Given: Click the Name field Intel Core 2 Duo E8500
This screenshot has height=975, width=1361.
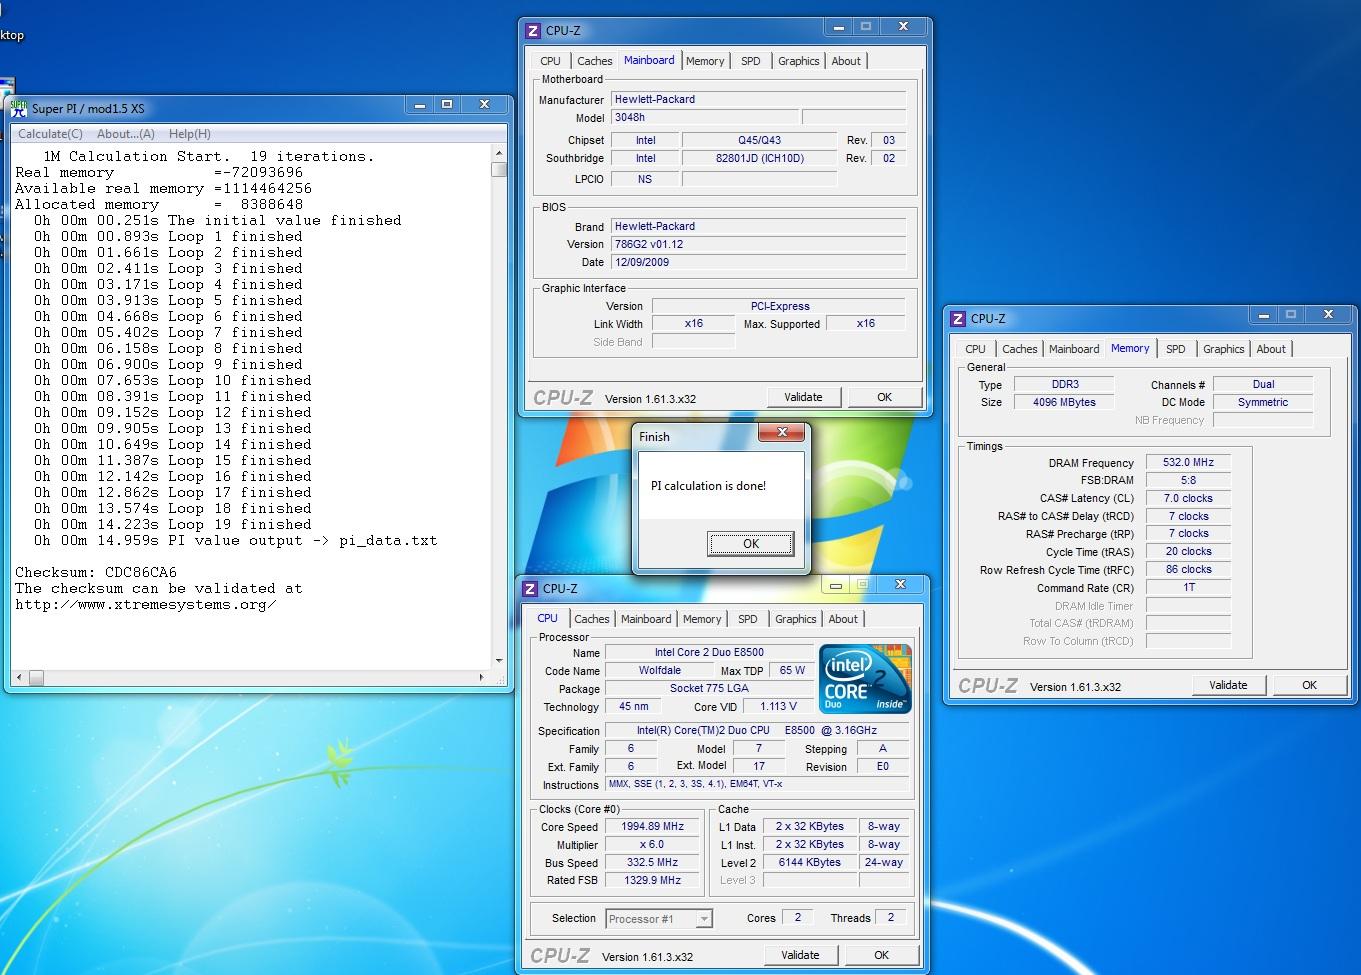Looking at the screenshot, I should click(709, 653).
